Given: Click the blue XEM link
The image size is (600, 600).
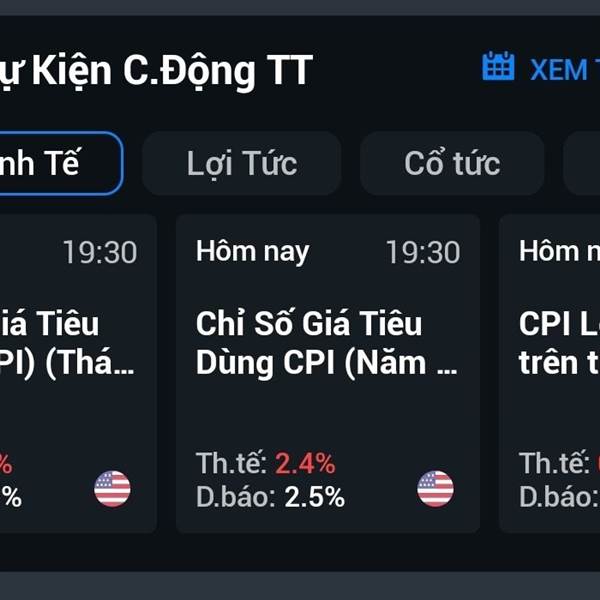Looking at the screenshot, I should click(x=564, y=70).
